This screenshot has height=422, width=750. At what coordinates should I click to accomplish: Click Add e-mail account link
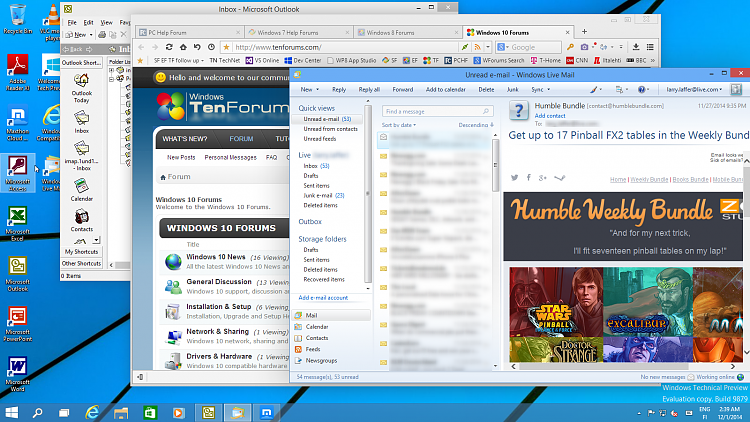click(323, 298)
